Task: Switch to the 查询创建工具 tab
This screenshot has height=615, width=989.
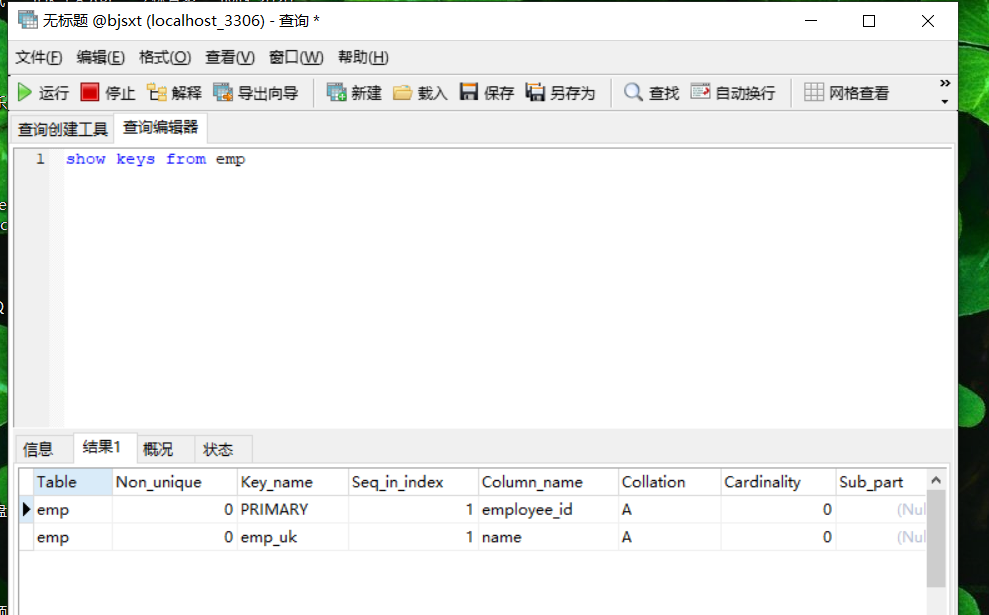Action: click(62, 129)
